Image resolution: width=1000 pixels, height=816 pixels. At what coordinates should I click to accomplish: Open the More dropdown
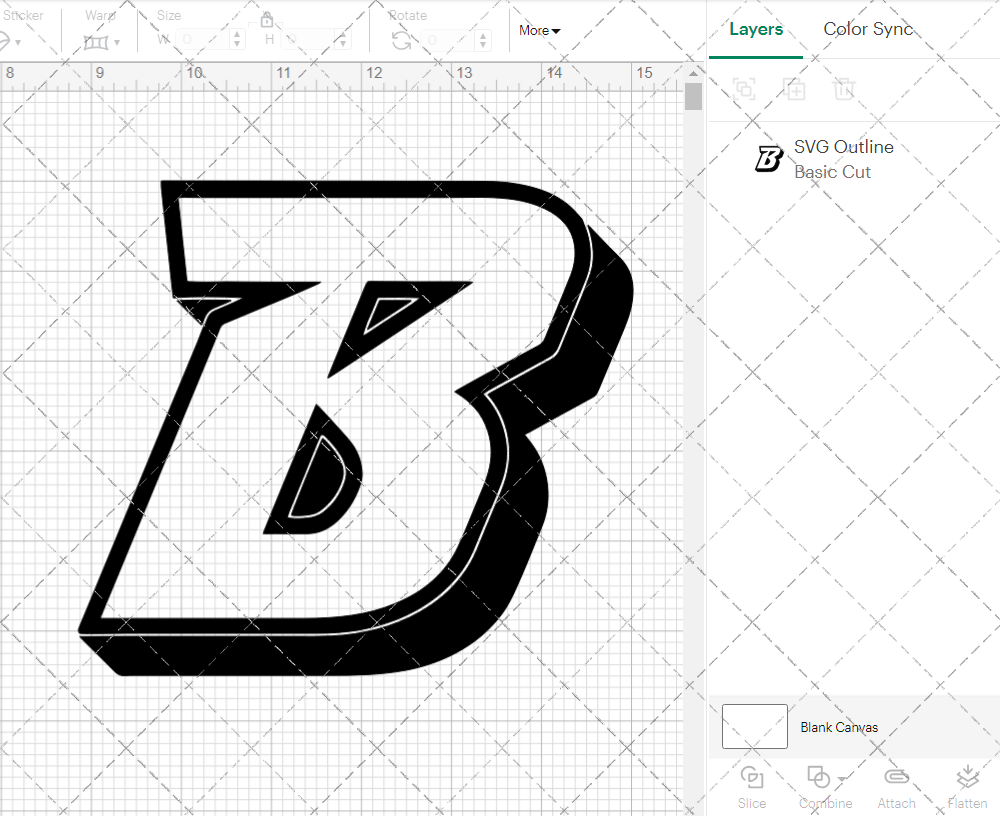(538, 31)
